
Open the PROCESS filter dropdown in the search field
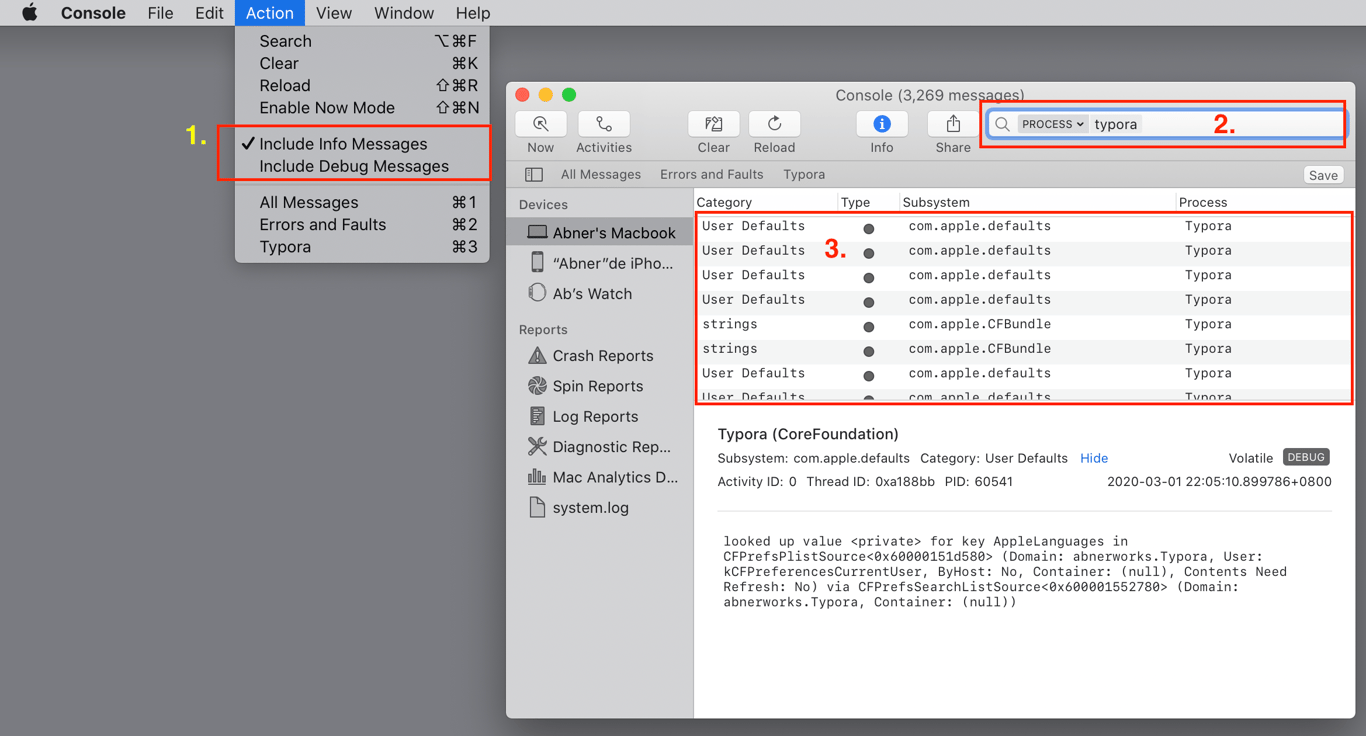1053,124
